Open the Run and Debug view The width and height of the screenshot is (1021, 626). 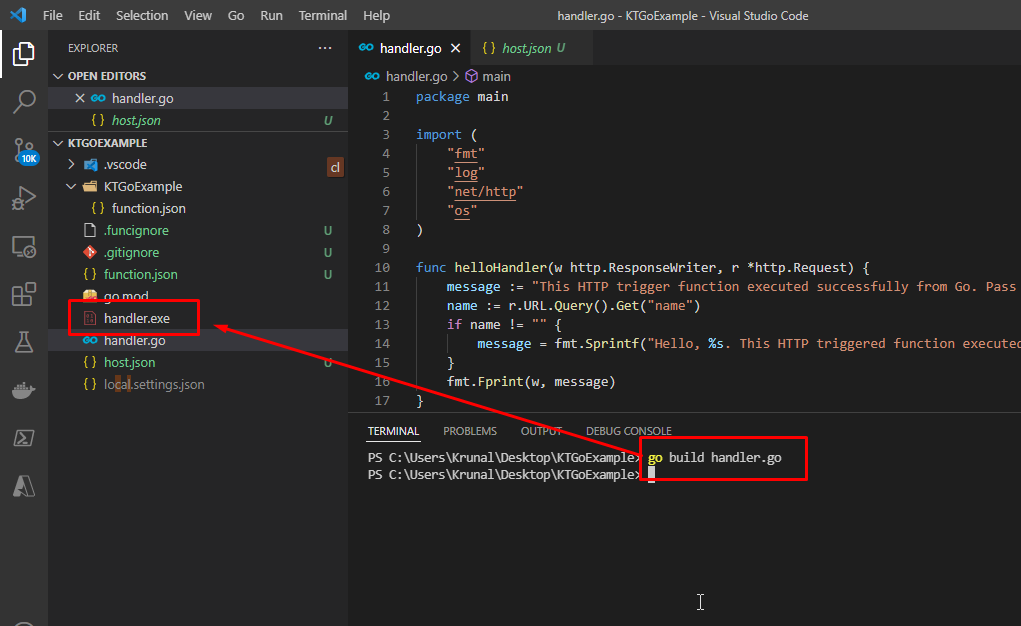coord(23,198)
